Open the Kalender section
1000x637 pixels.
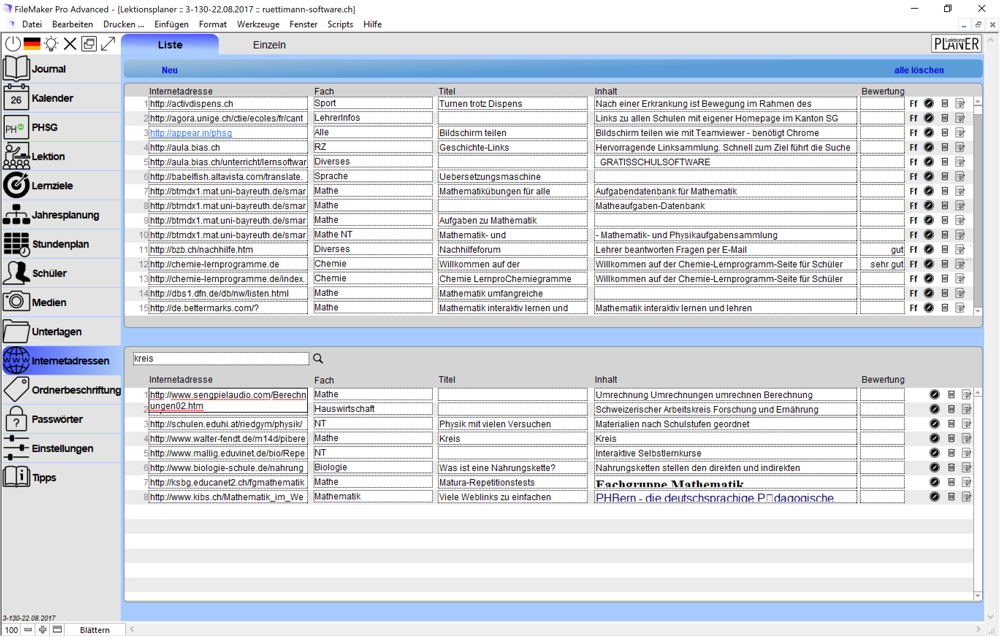click(61, 98)
